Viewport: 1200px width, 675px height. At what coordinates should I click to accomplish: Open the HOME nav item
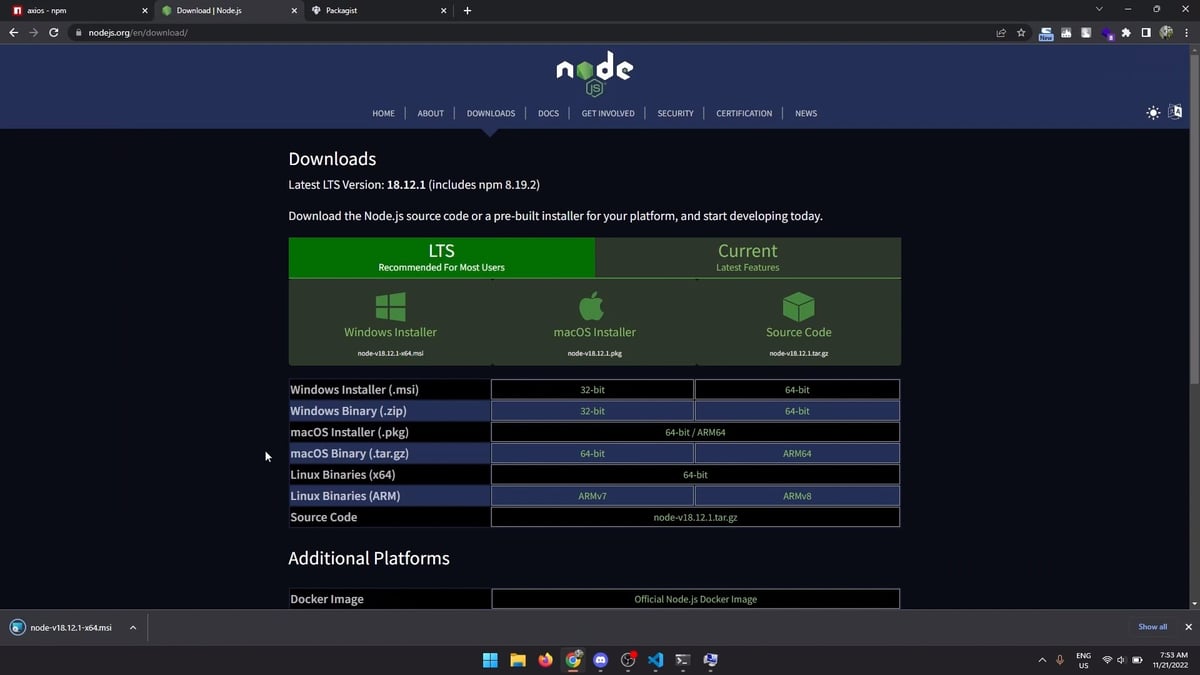tap(383, 113)
